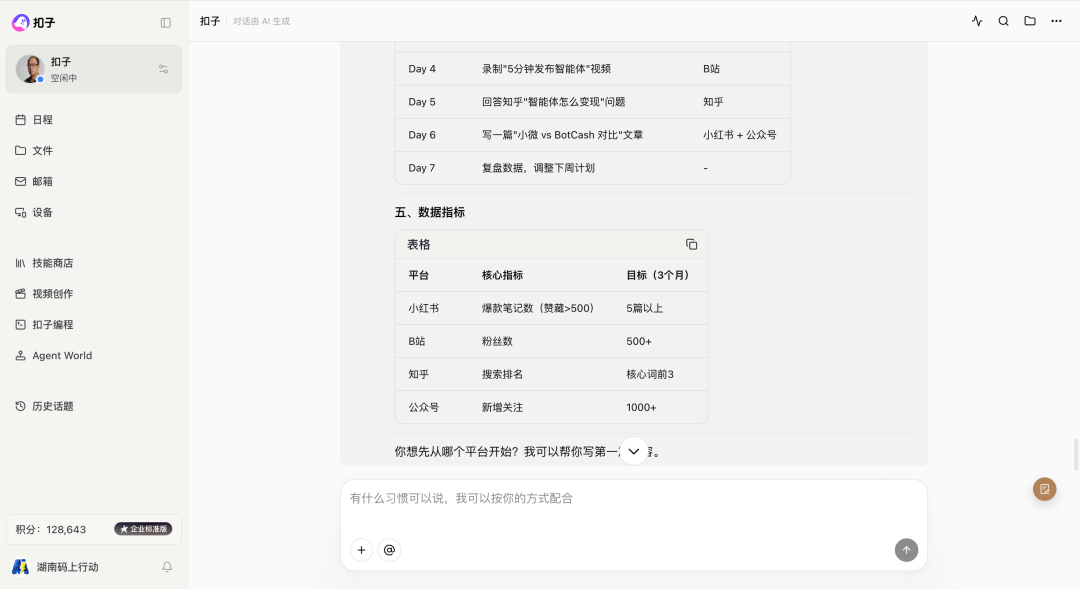Open the activity pulse icon in header
Viewport: 1080px width, 589px height.
pos(977,21)
